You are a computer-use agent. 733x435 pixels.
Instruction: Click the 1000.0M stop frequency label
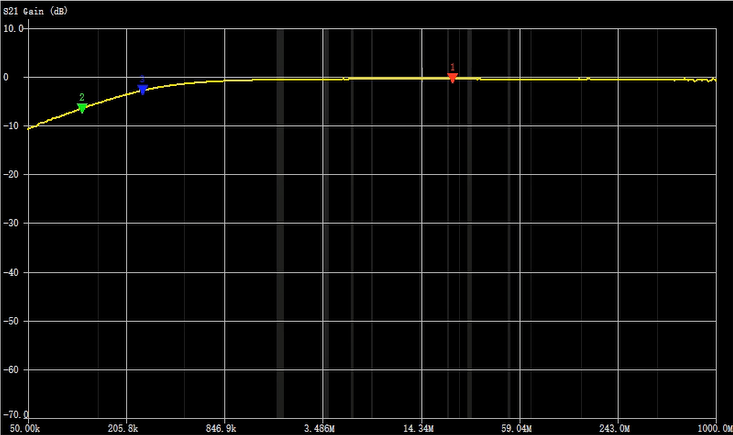[715, 428]
